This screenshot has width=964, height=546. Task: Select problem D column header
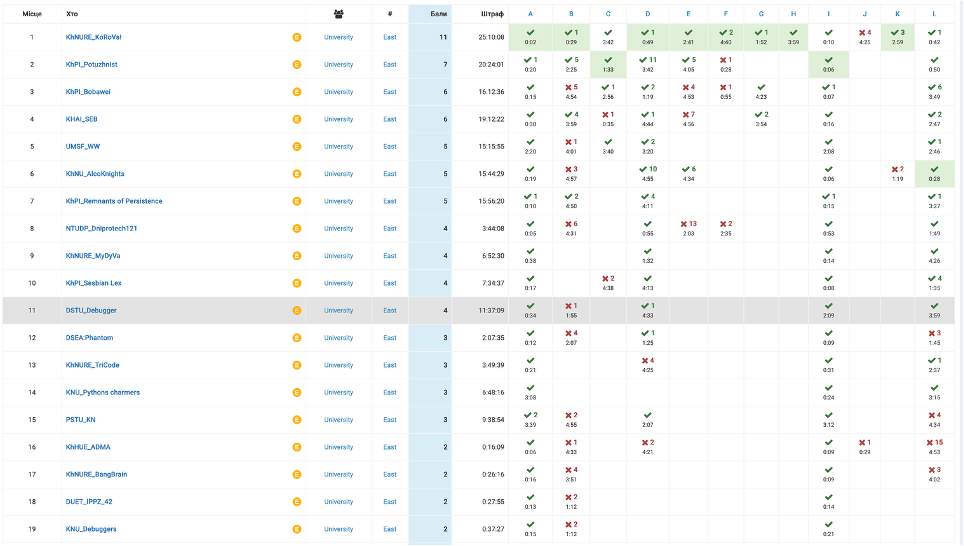[647, 14]
